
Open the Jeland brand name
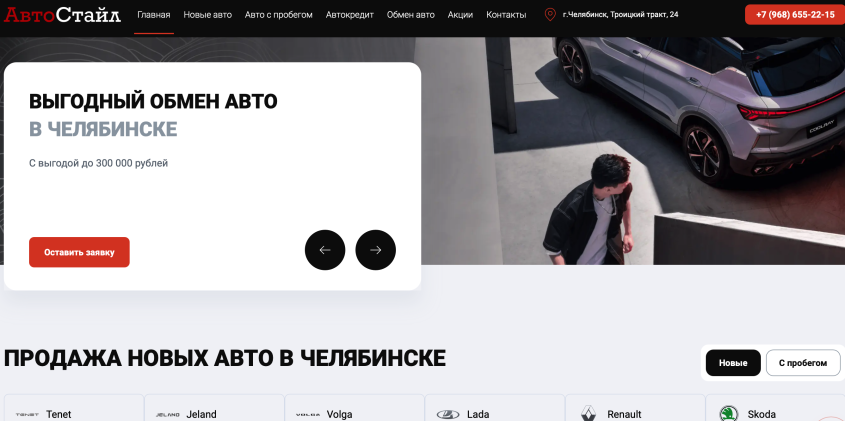[x=202, y=415]
